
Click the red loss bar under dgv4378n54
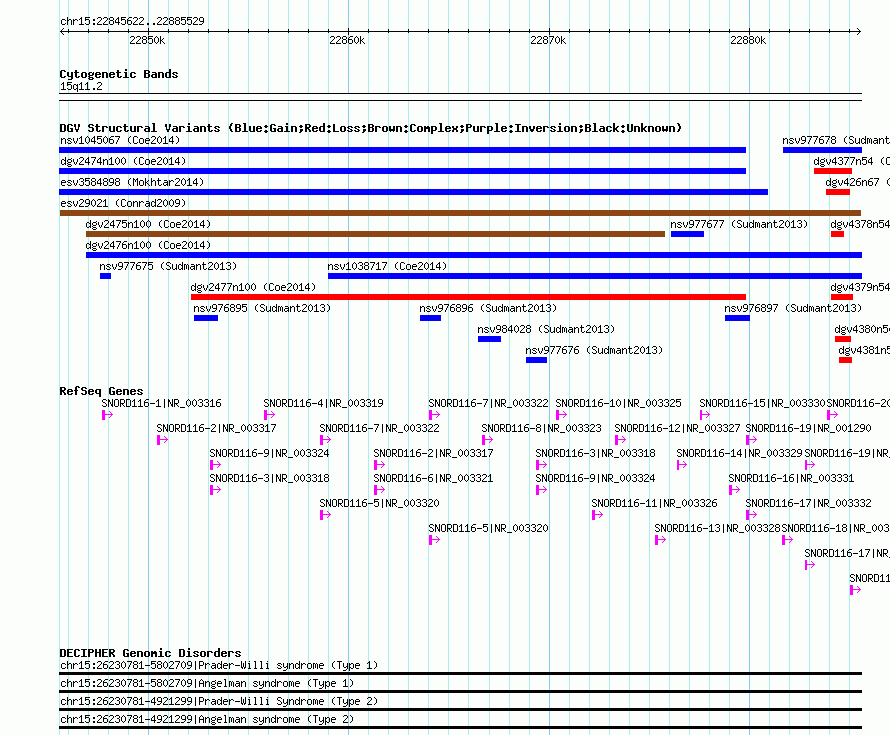click(x=837, y=234)
